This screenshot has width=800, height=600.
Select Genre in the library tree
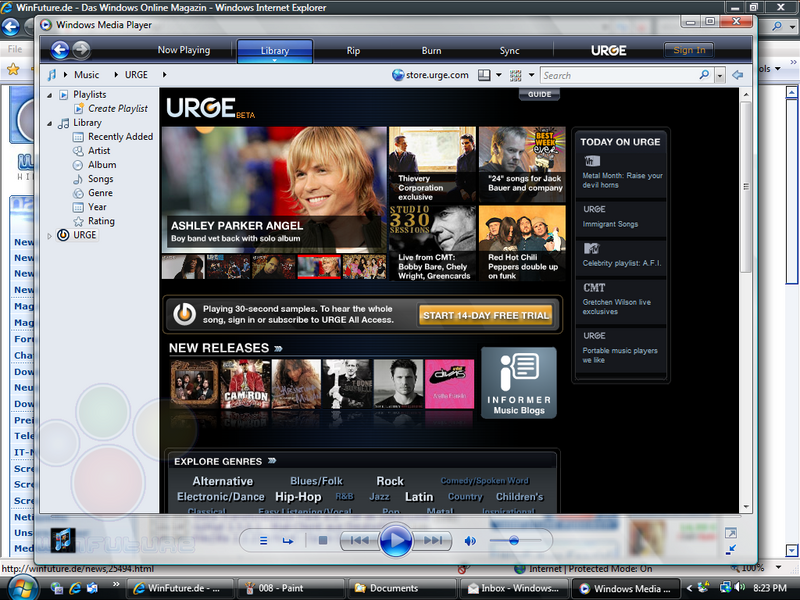(x=100, y=193)
